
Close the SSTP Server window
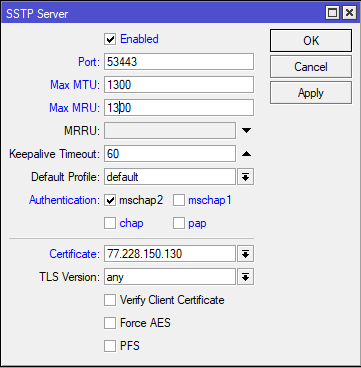[x=349, y=13]
